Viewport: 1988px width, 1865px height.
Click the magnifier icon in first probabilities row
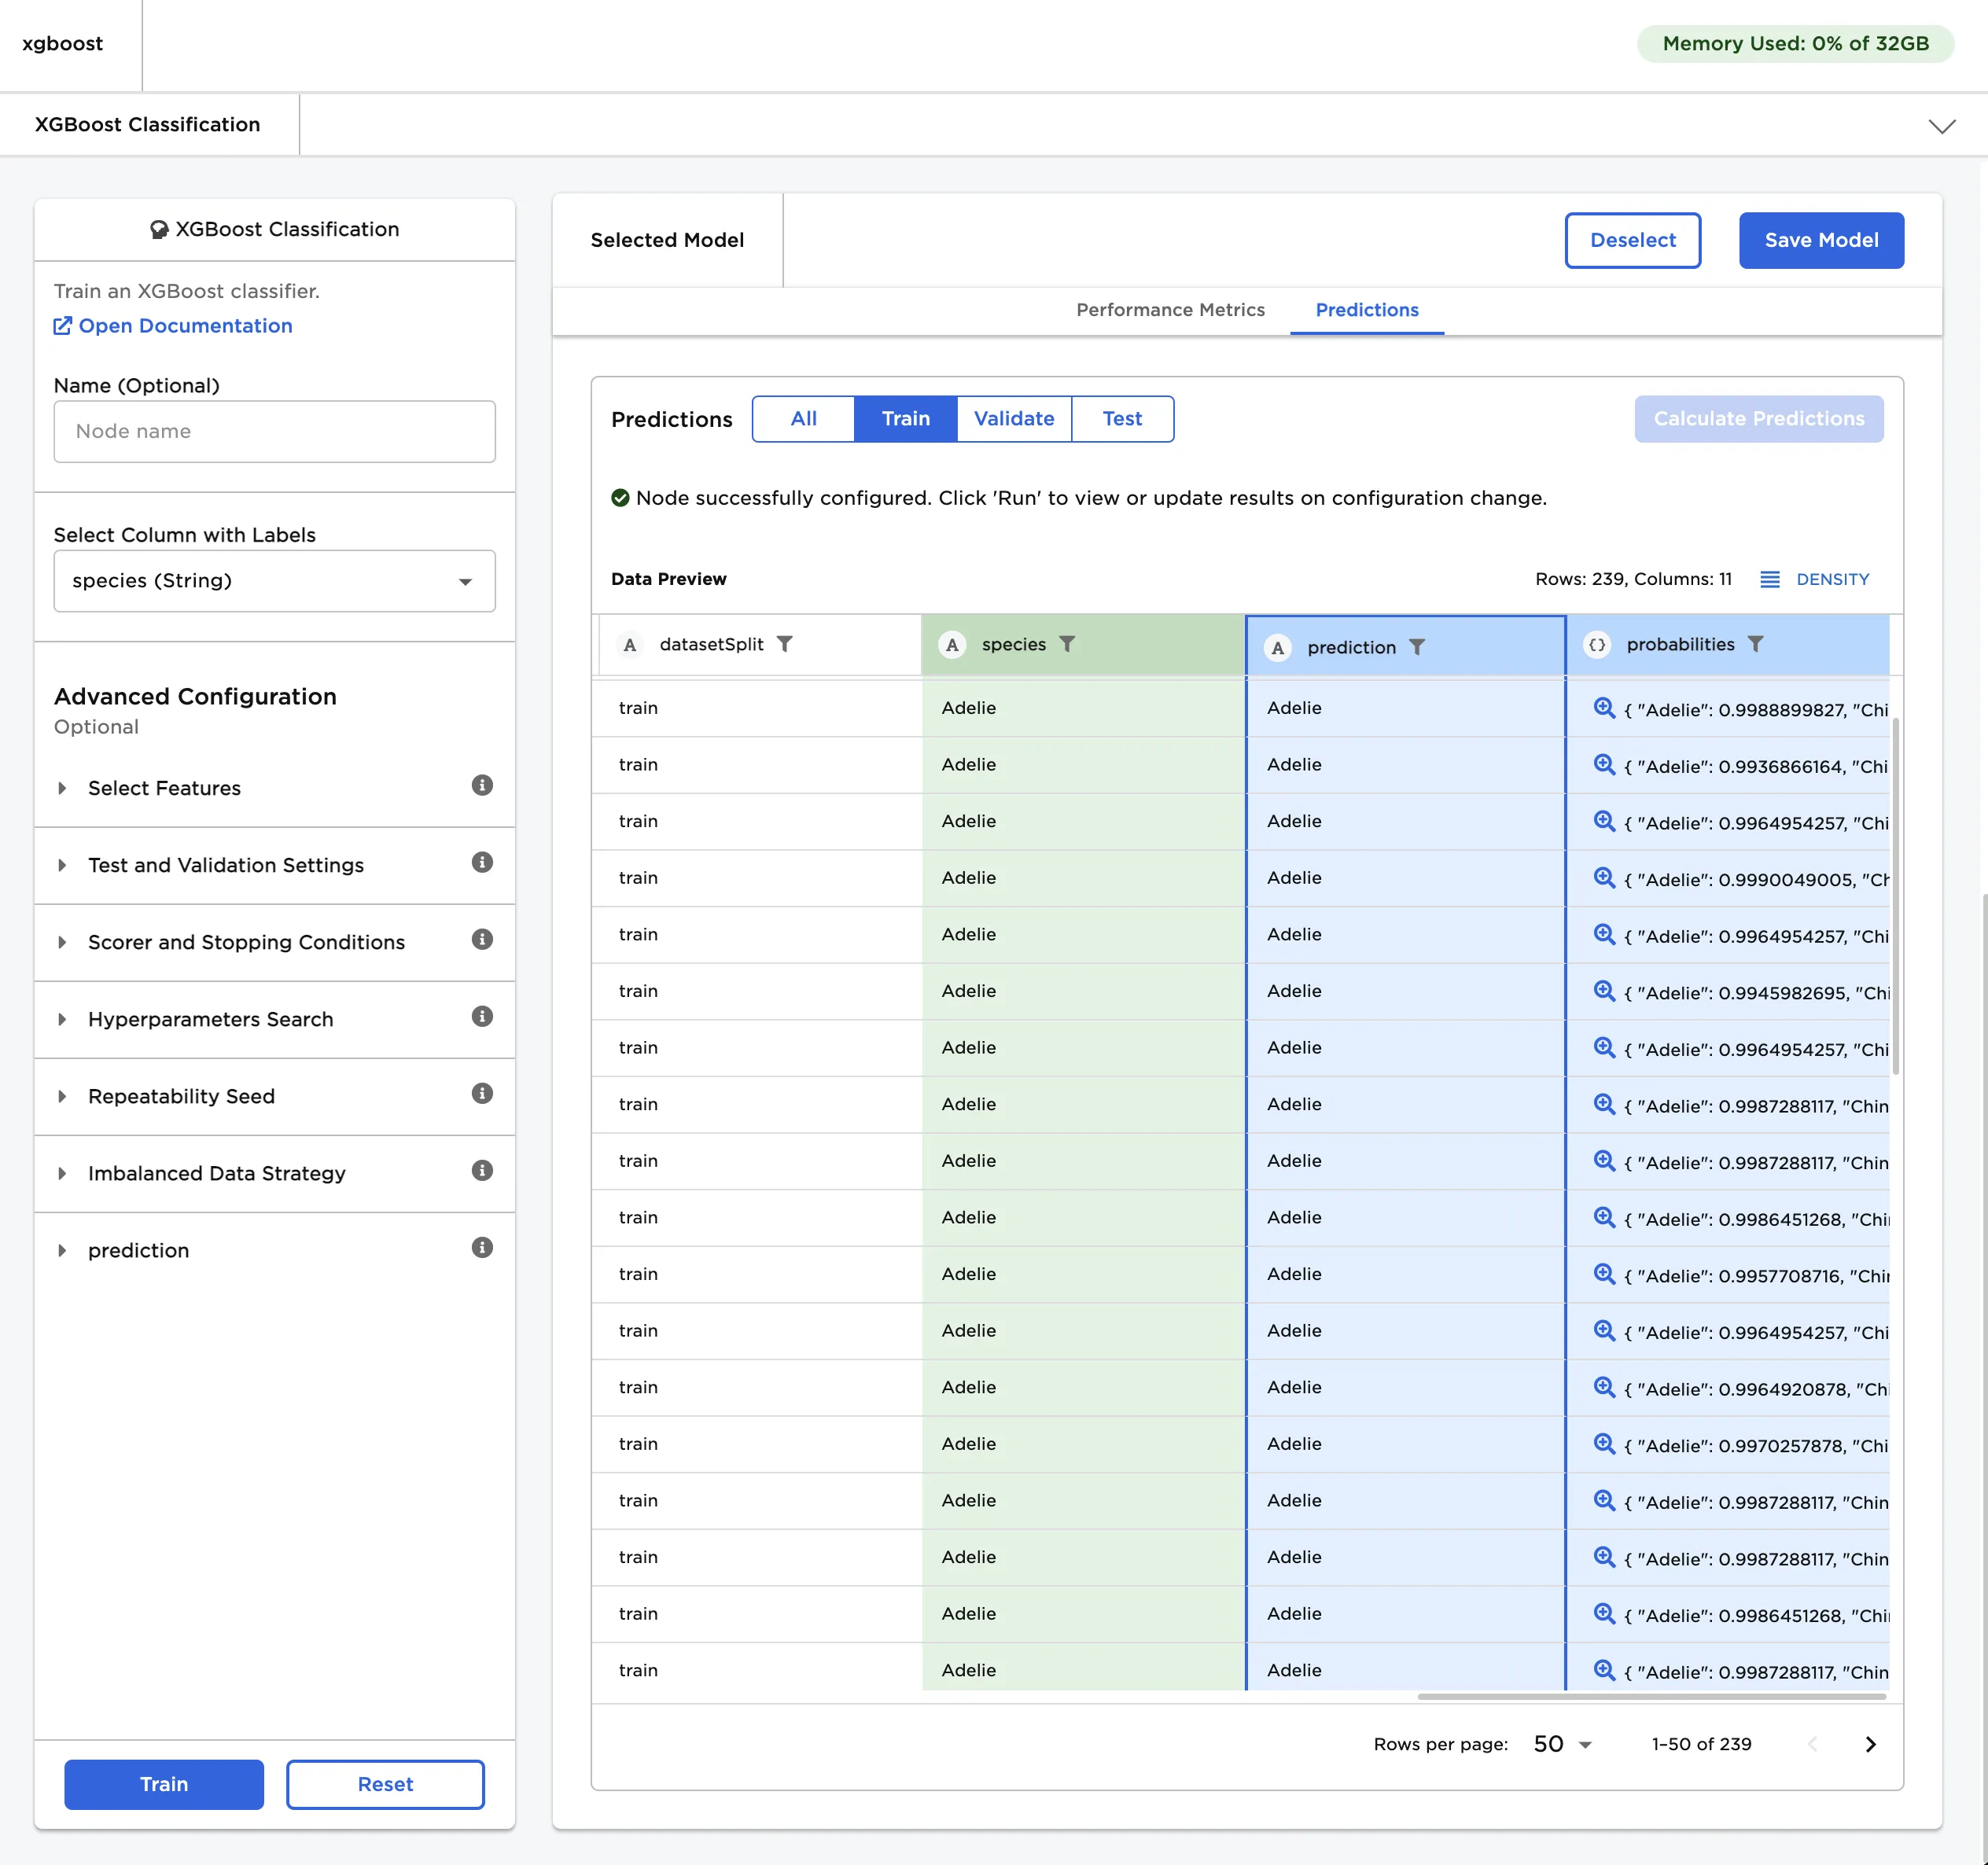(1604, 708)
